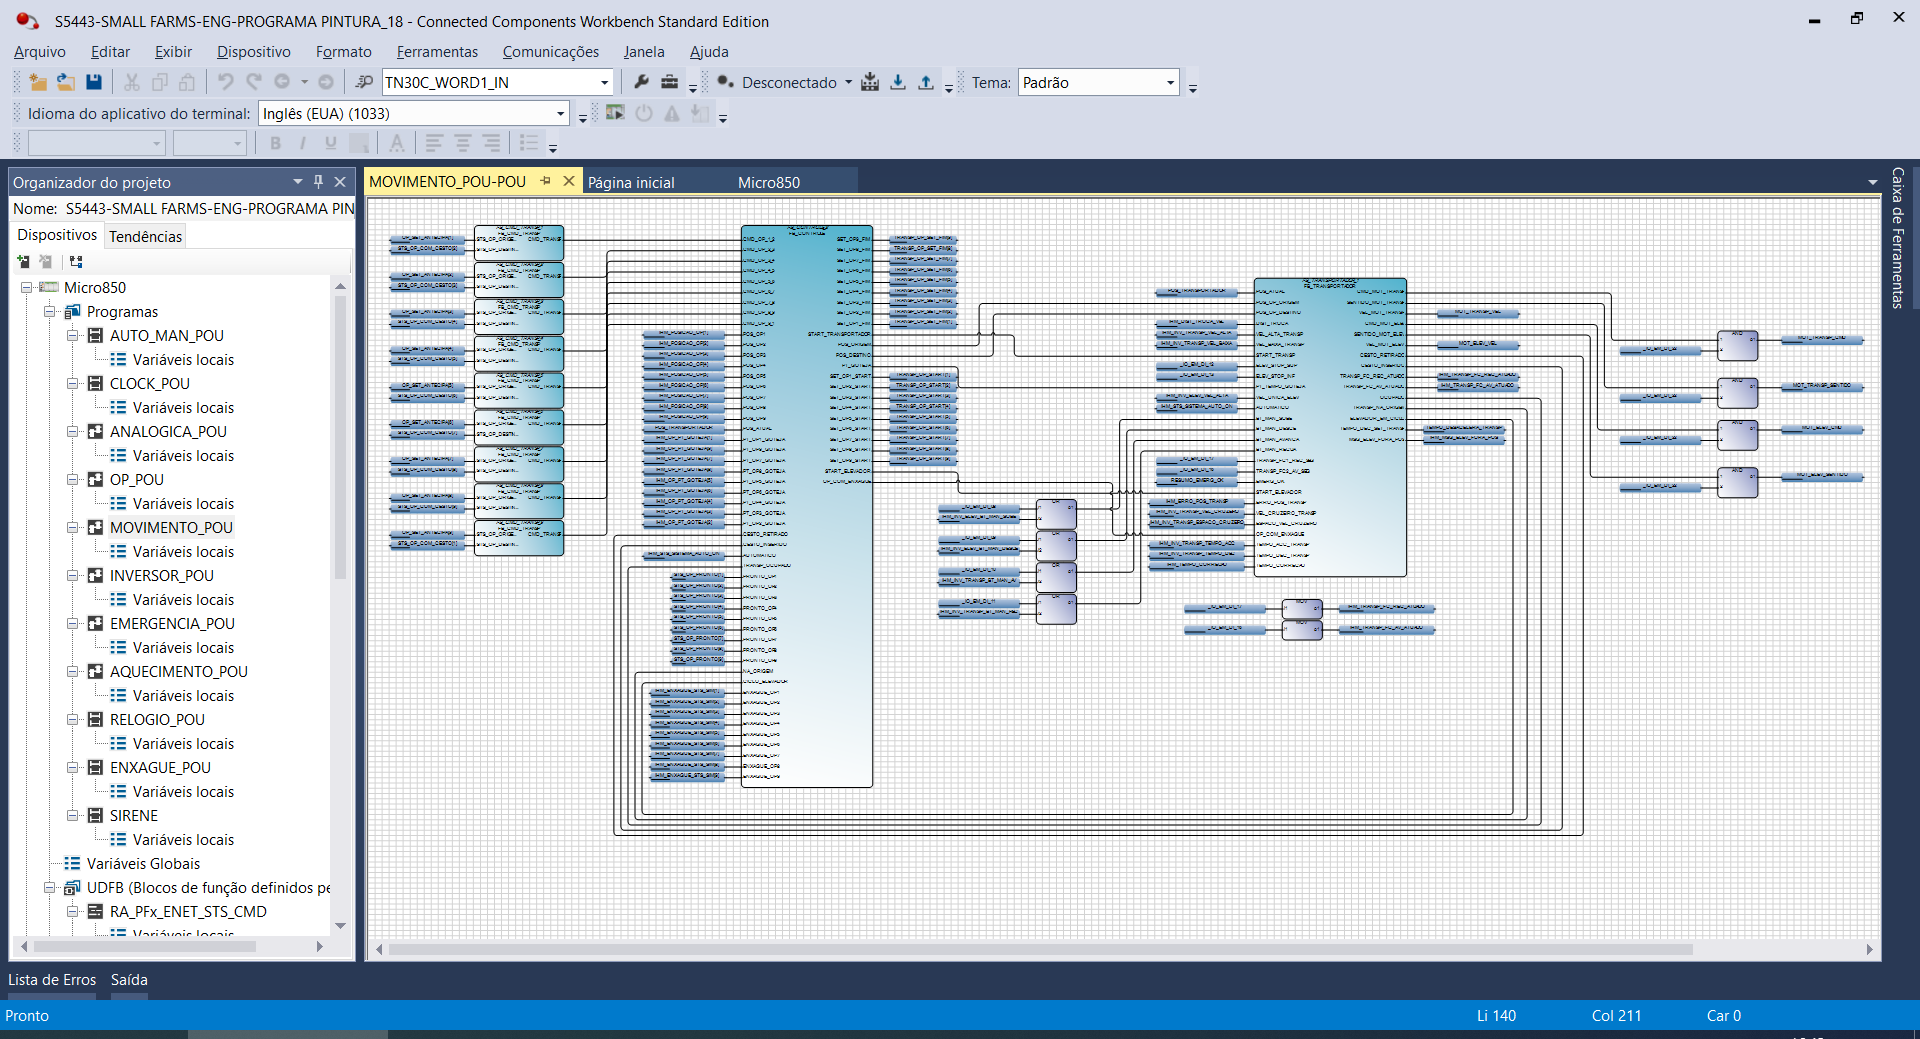Click the controller discovery icon beside Desconectado
Screen dimensions: 1920x1039
[x=725, y=82]
